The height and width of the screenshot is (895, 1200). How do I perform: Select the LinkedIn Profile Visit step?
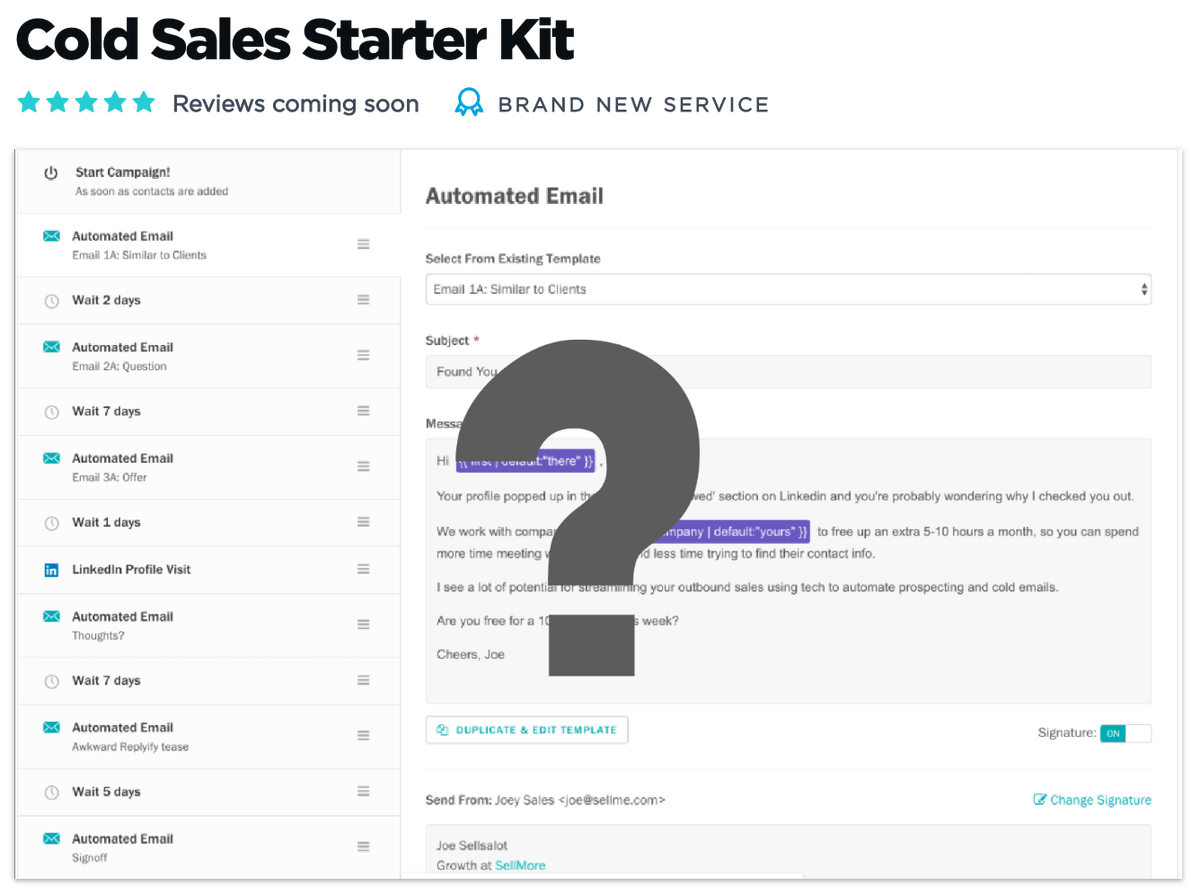pyautogui.click(x=208, y=569)
